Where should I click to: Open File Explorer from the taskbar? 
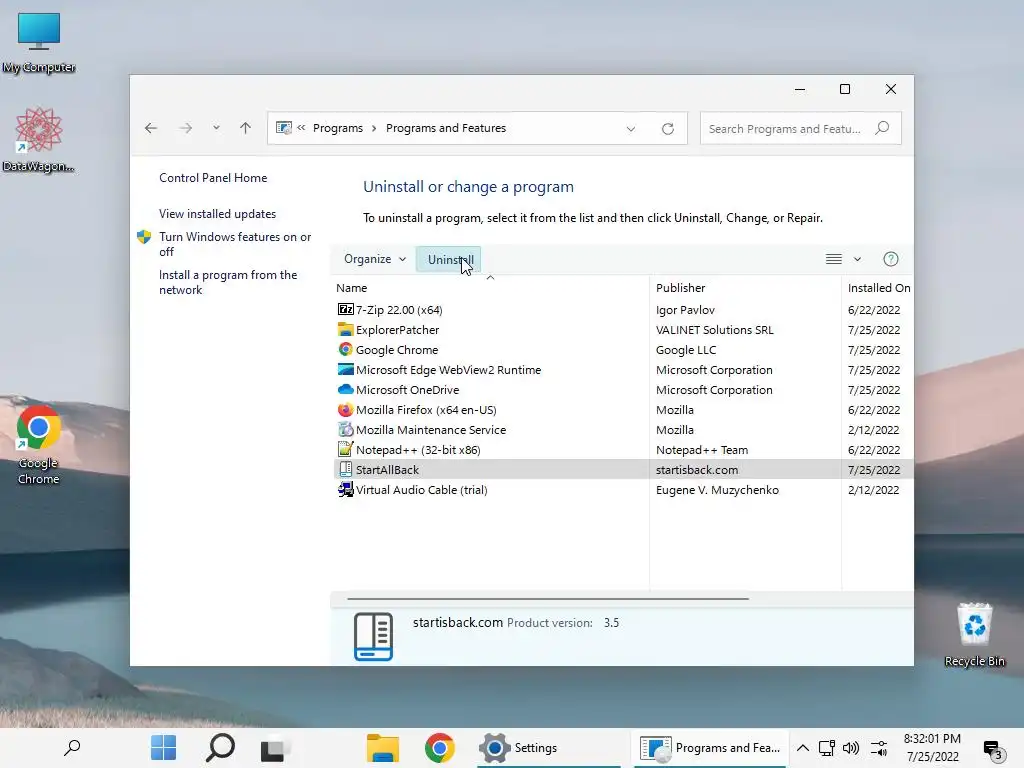pyautogui.click(x=383, y=748)
